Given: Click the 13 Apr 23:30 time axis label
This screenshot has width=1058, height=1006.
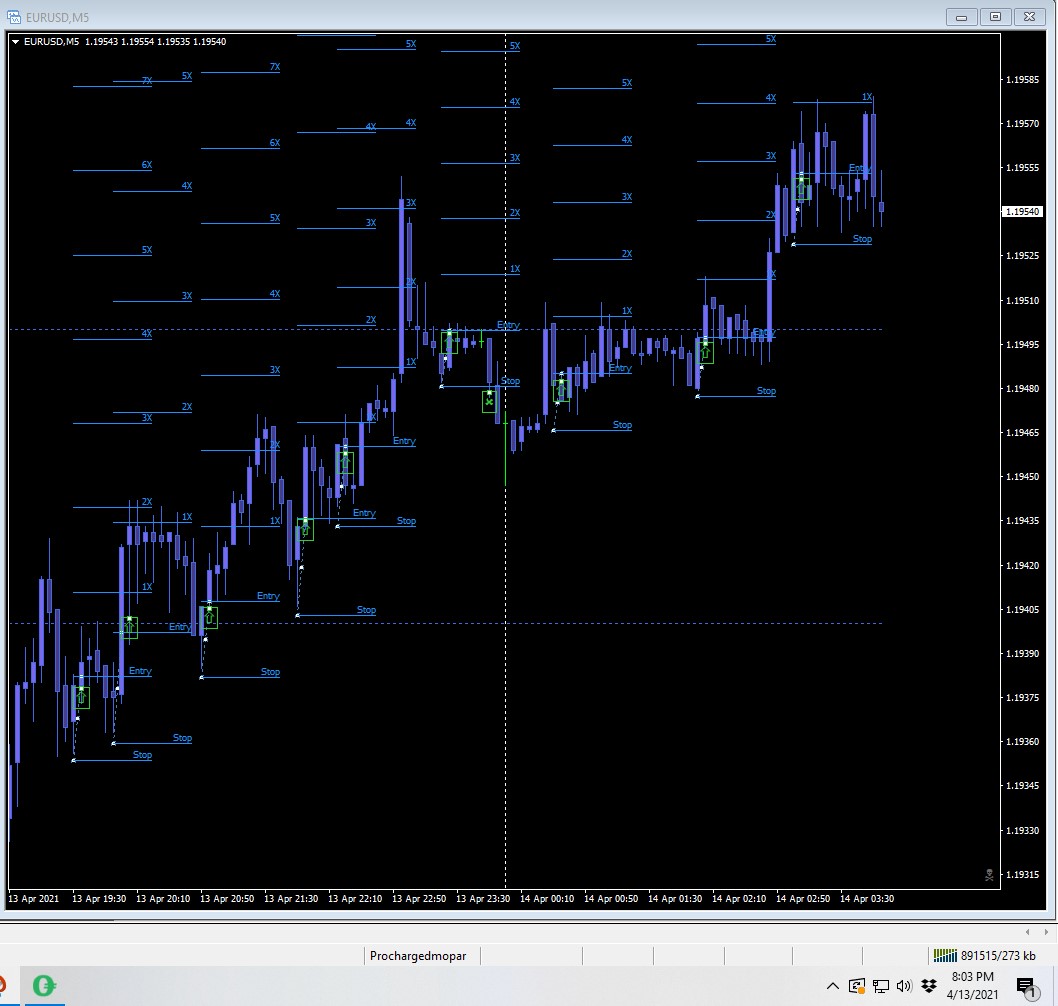Looking at the screenshot, I should coord(483,899).
